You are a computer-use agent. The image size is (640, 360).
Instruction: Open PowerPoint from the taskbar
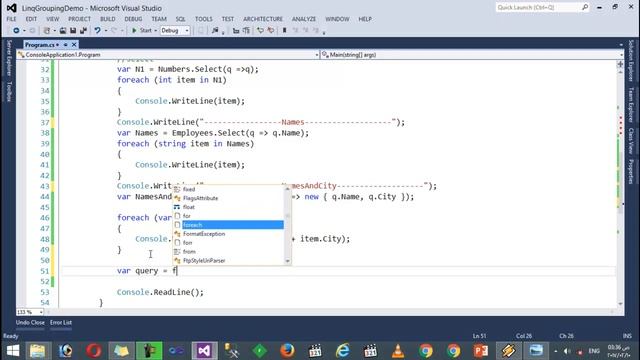click(x=481, y=351)
